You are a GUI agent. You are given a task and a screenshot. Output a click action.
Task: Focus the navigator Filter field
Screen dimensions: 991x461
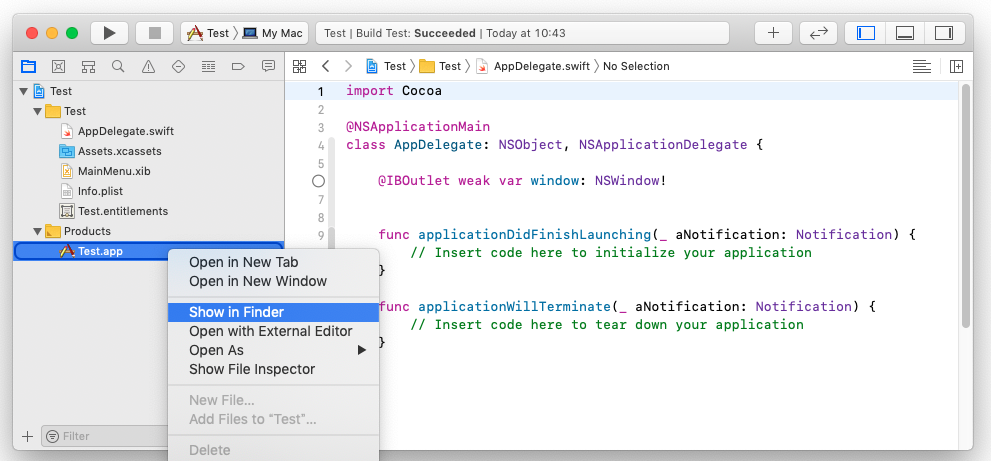105,436
